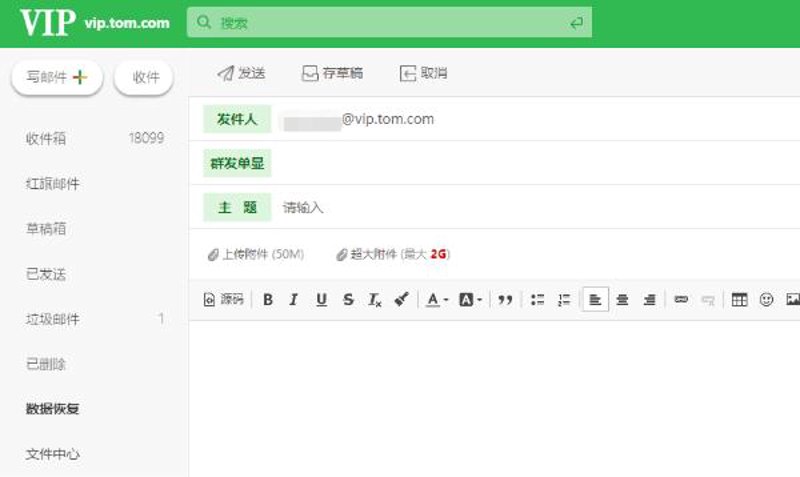Click the sender address @vip.tom.com
The width and height of the screenshot is (800, 477).
click(x=388, y=119)
